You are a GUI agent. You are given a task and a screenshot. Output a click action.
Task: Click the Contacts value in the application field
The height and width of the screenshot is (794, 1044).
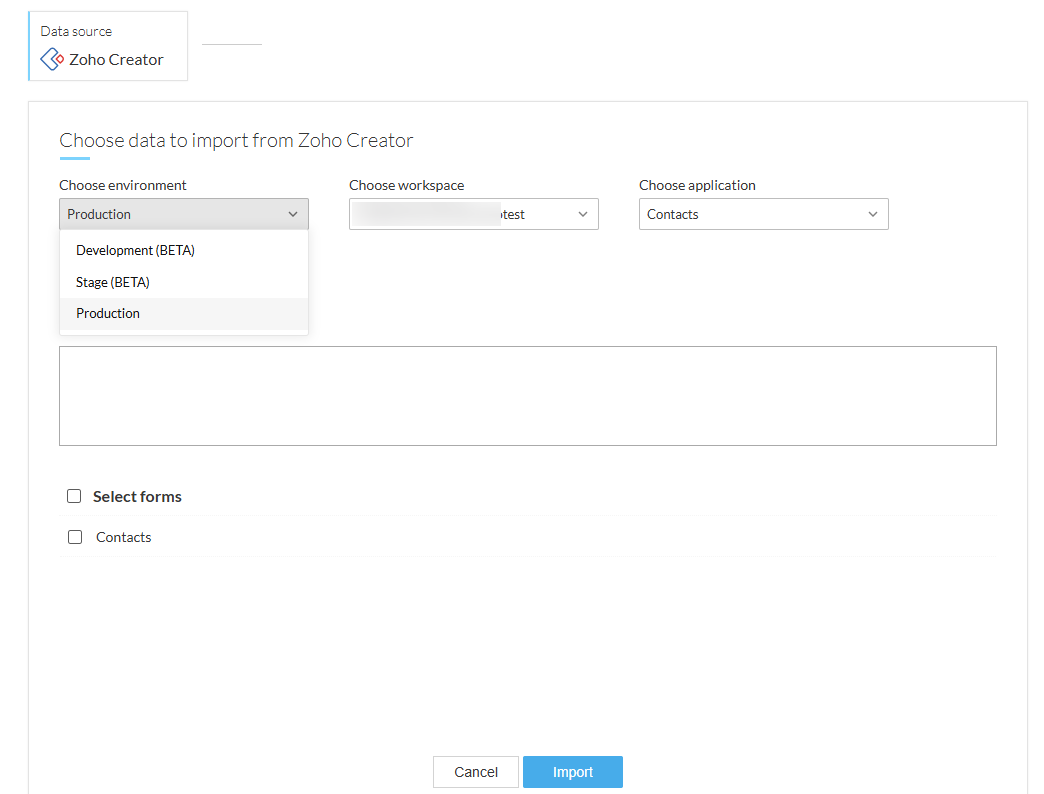point(673,214)
